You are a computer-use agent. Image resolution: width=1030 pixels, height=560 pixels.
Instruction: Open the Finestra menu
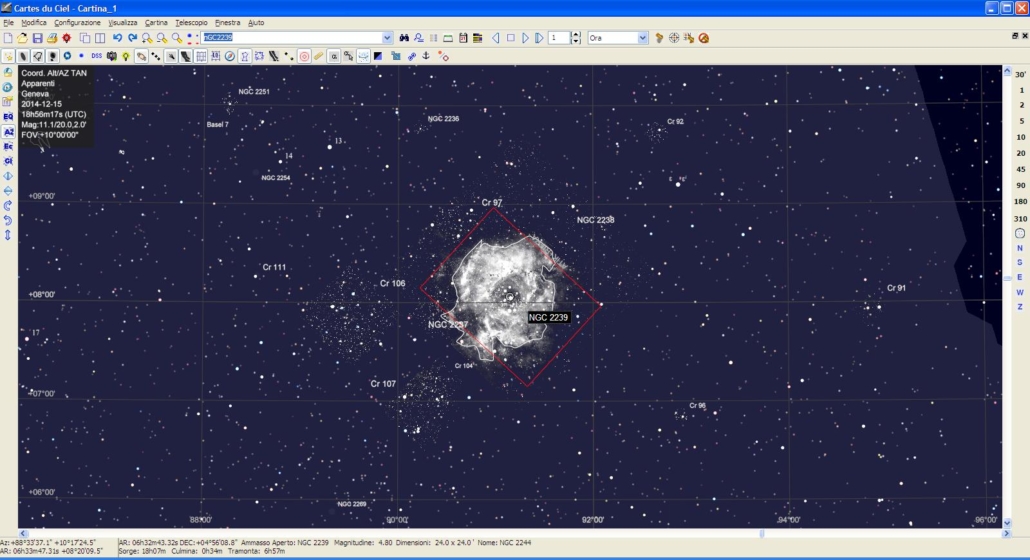coord(228,22)
